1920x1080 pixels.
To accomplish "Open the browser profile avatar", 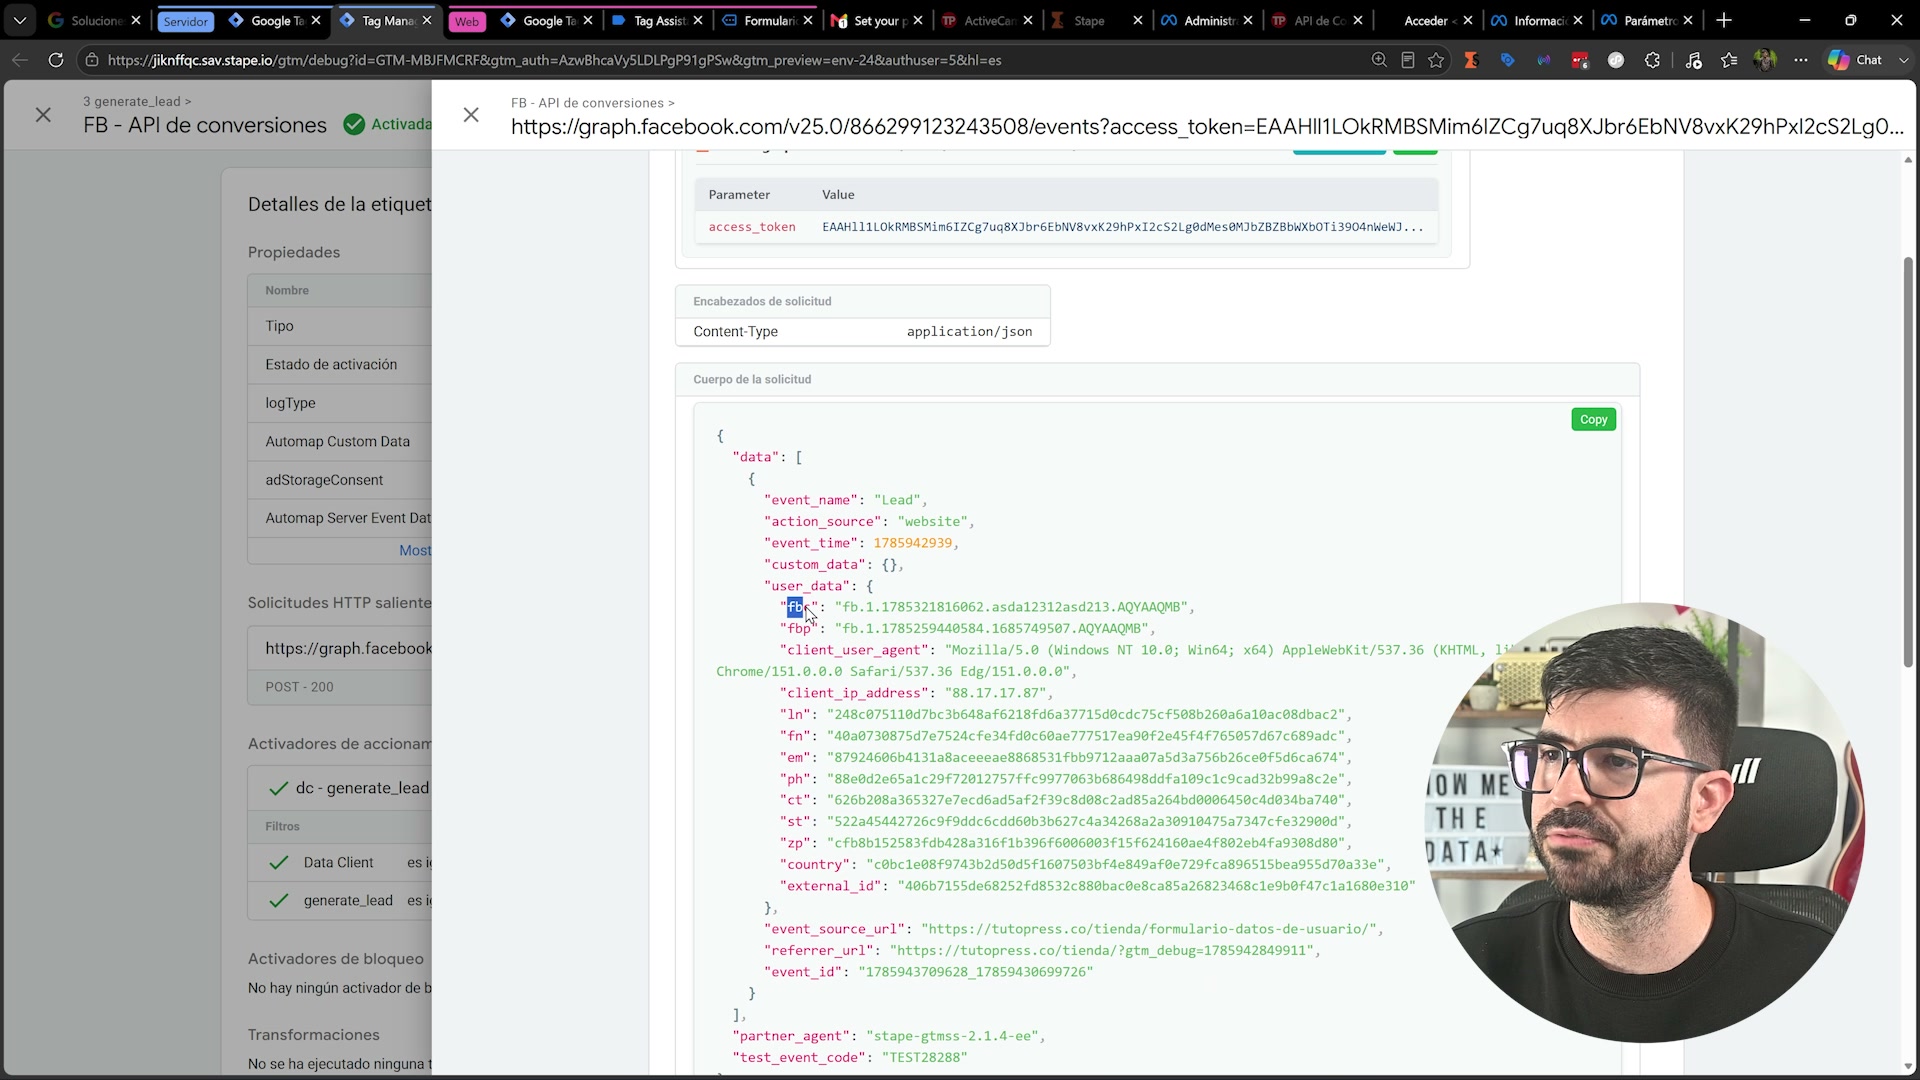I will click(1765, 60).
